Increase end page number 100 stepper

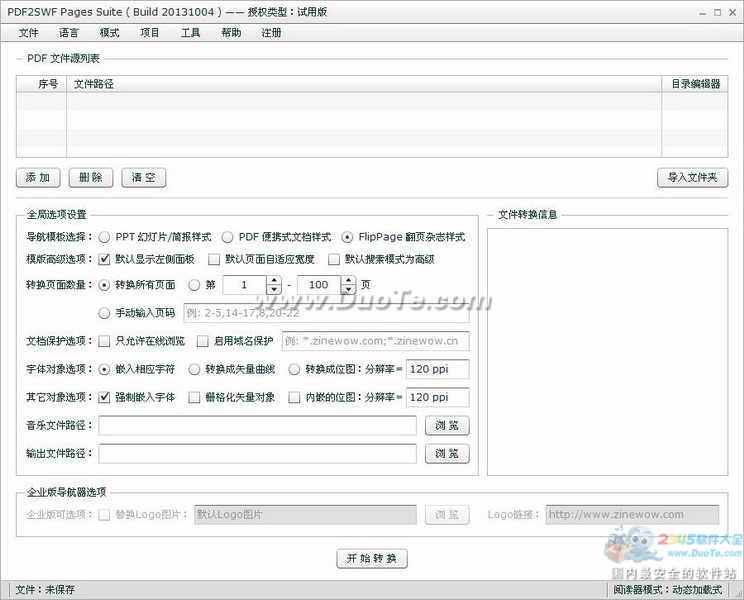[348, 281]
